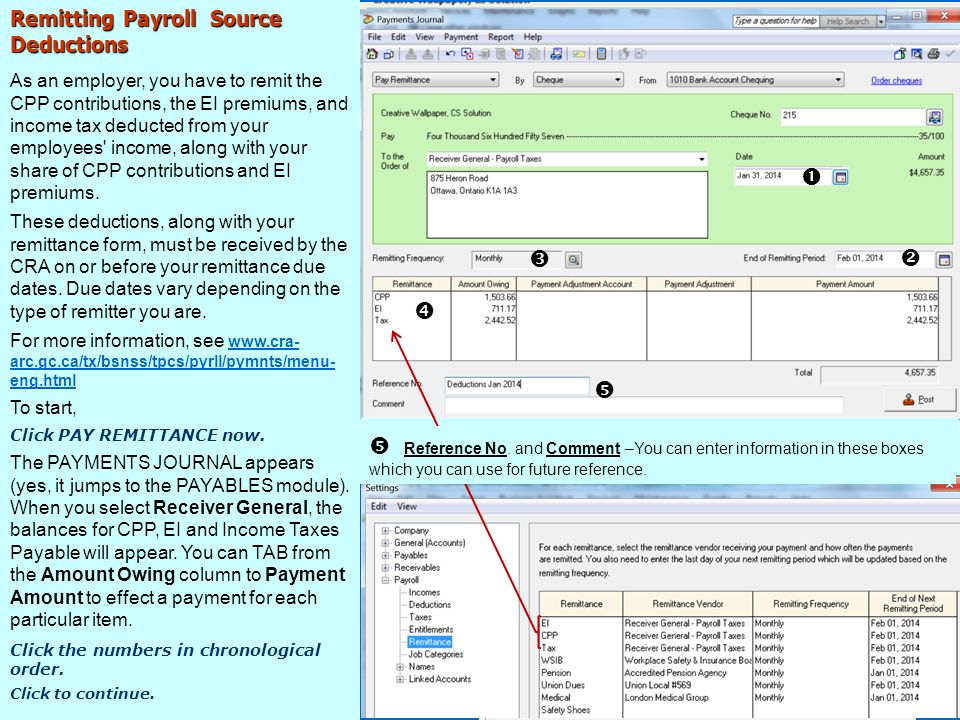The height and width of the screenshot is (720, 960).
Task: Open the calculator icon in the toolbar
Action: click(x=601, y=54)
